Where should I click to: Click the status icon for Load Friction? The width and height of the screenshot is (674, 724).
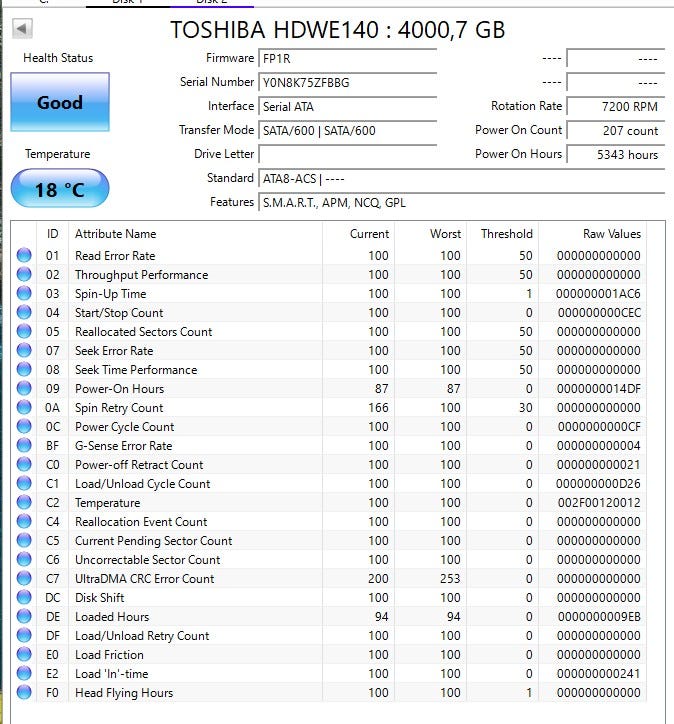click(x=24, y=654)
